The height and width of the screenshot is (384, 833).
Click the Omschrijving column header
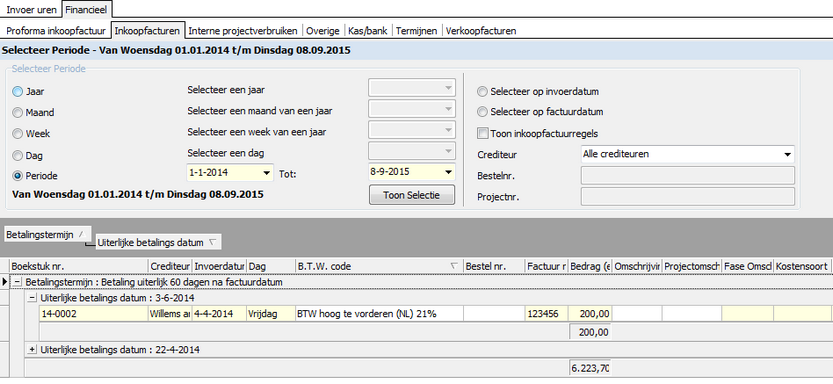coord(637,267)
